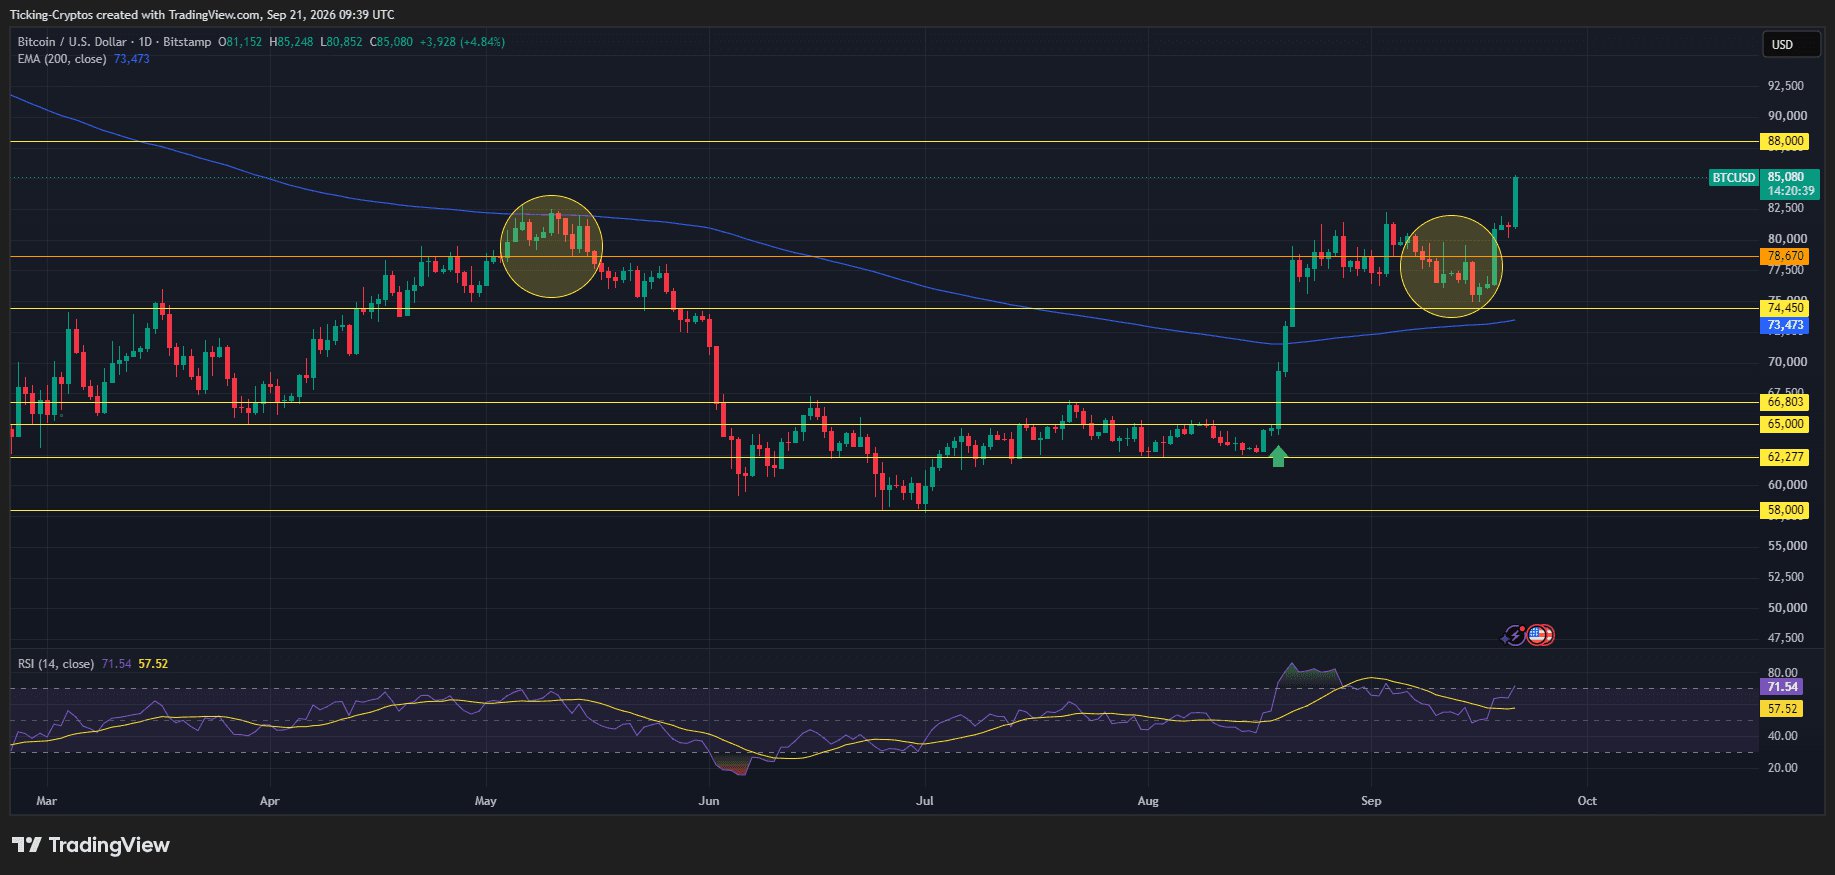Click the green 85,080 current price label
The height and width of the screenshot is (875, 1835).
[x=1790, y=184]
